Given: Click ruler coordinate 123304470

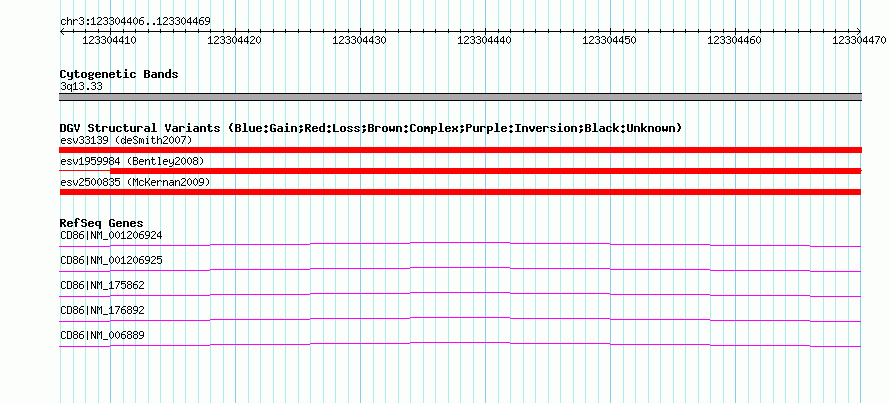Looking at the screenshot, I should pyautogui.click(x=859, y=40).
